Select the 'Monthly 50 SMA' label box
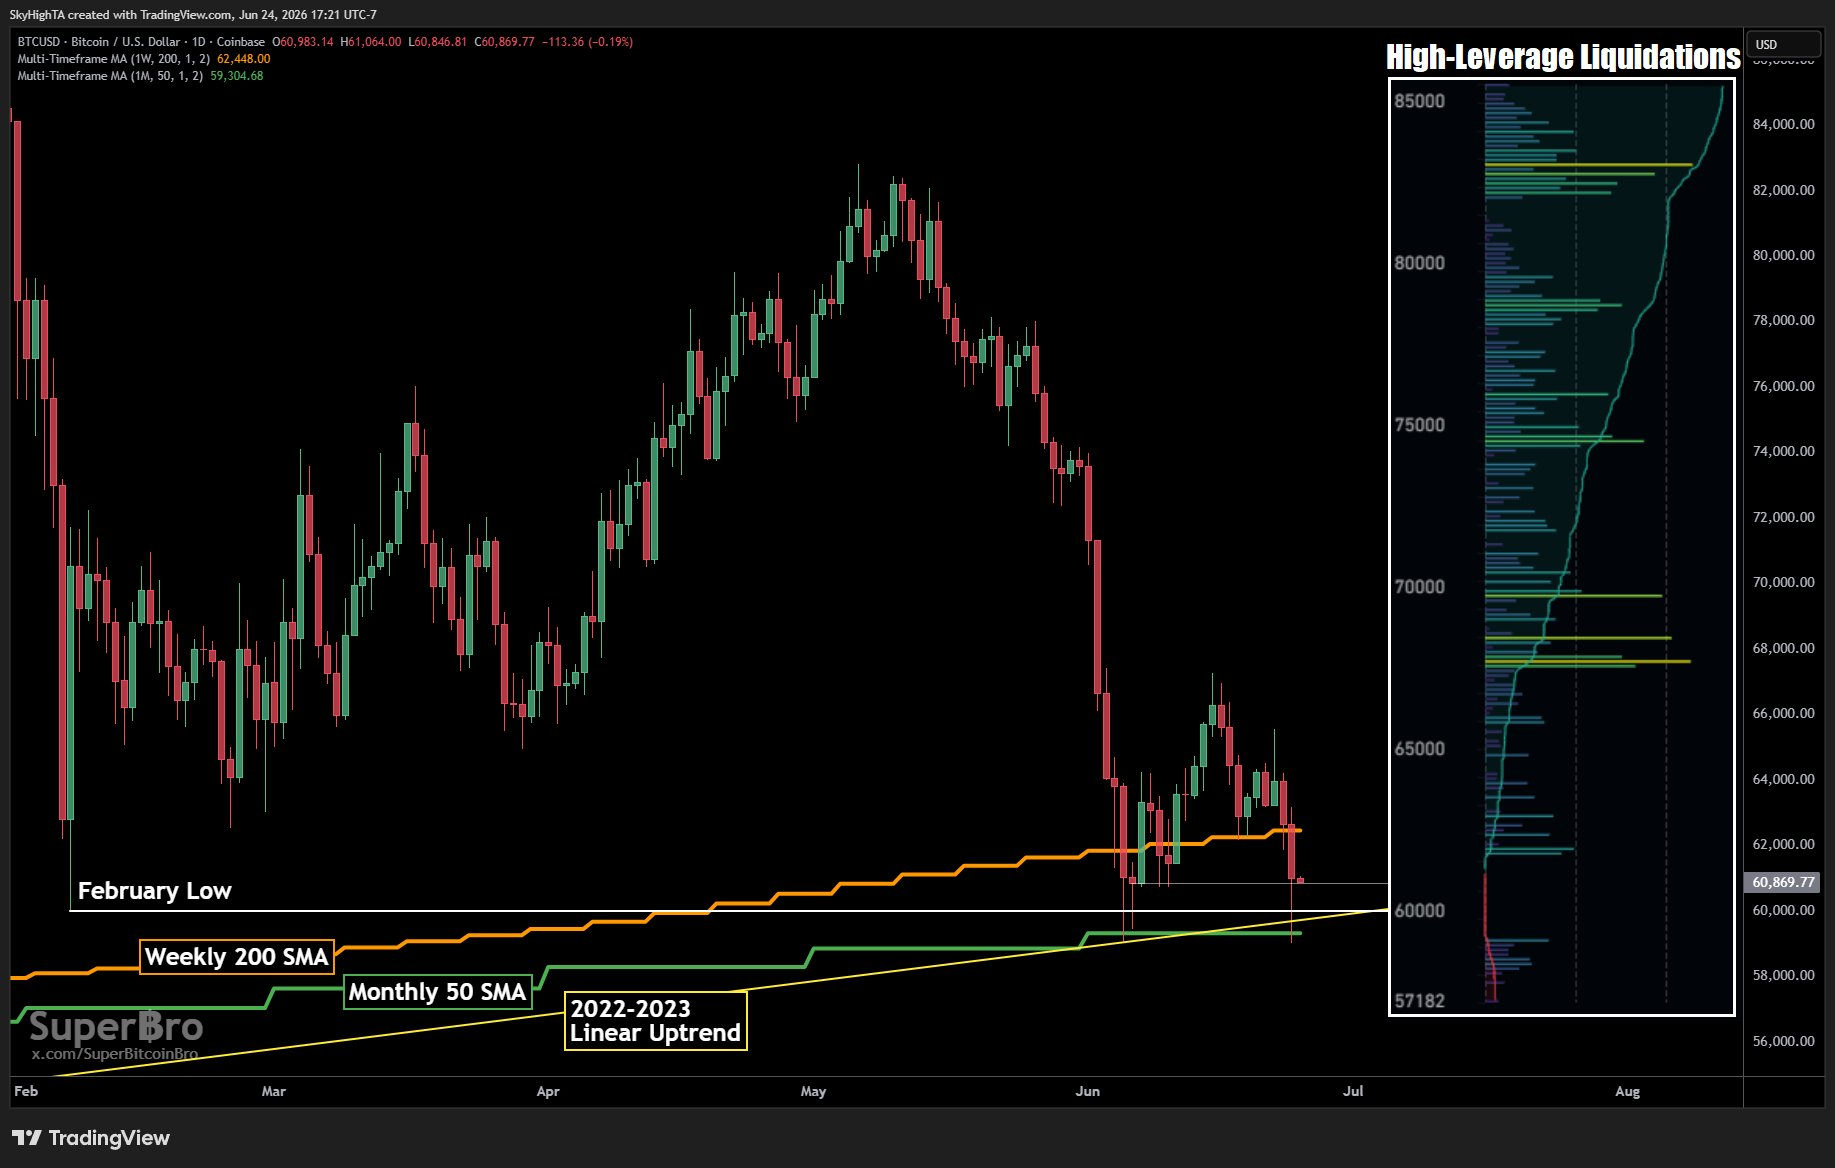This screenshot has width=1835, height=1168. point(437,992)
